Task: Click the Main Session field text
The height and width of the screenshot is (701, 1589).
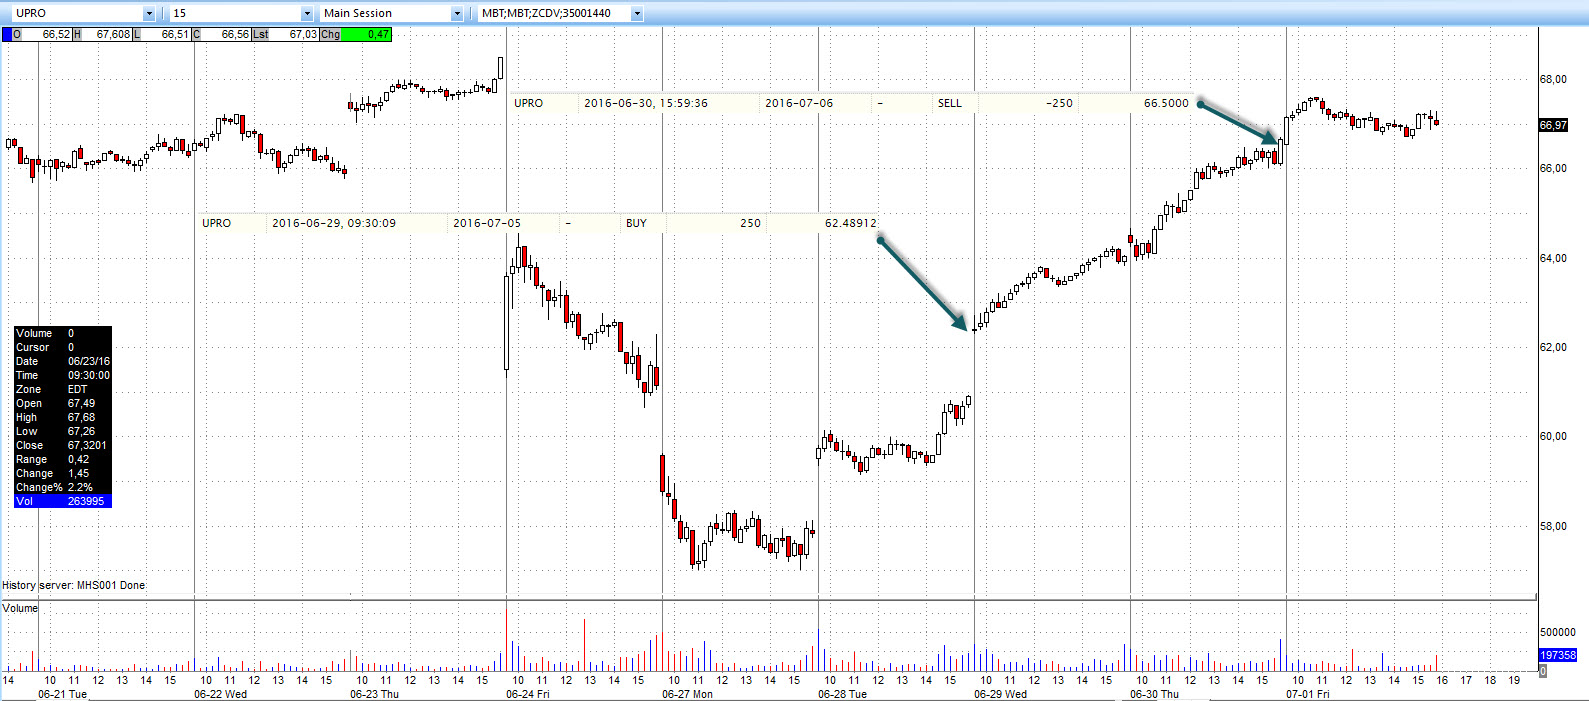Action: tap(358, 13)
